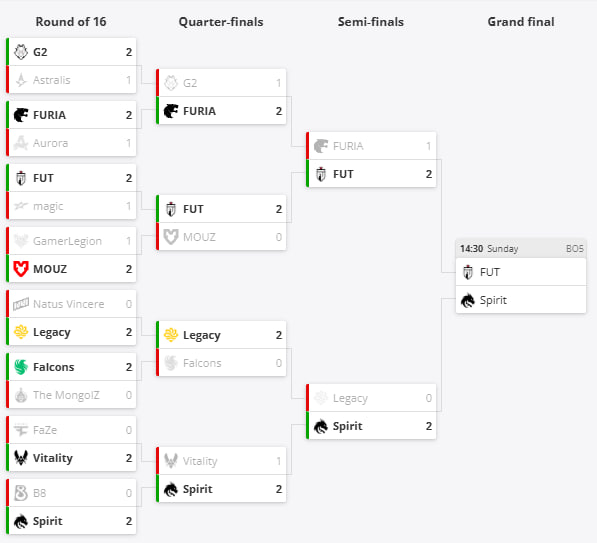Open the 14:30 Sunday grand final match header
Viewport: 597px width, 543px height.
521,249
